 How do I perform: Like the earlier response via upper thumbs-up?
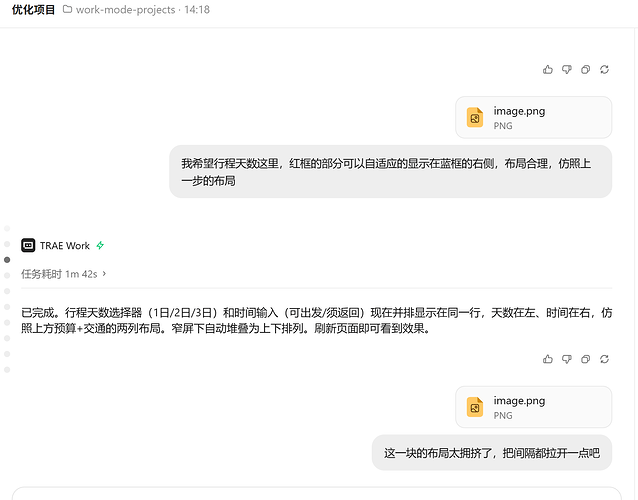[548, 70]
